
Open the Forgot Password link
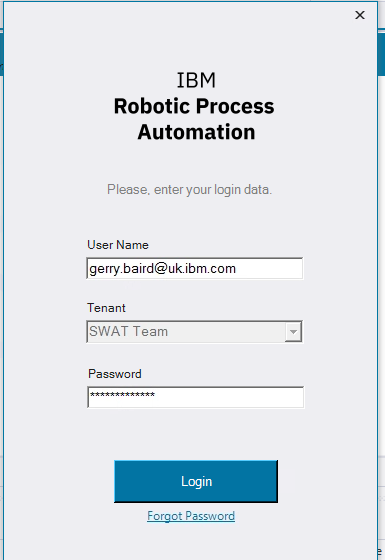click(191, 516)
